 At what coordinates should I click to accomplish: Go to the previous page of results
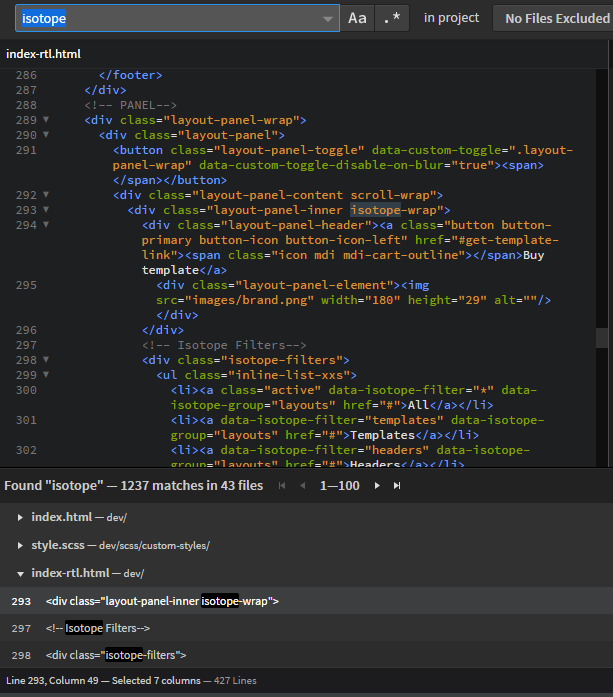click(x=301, y=486)
